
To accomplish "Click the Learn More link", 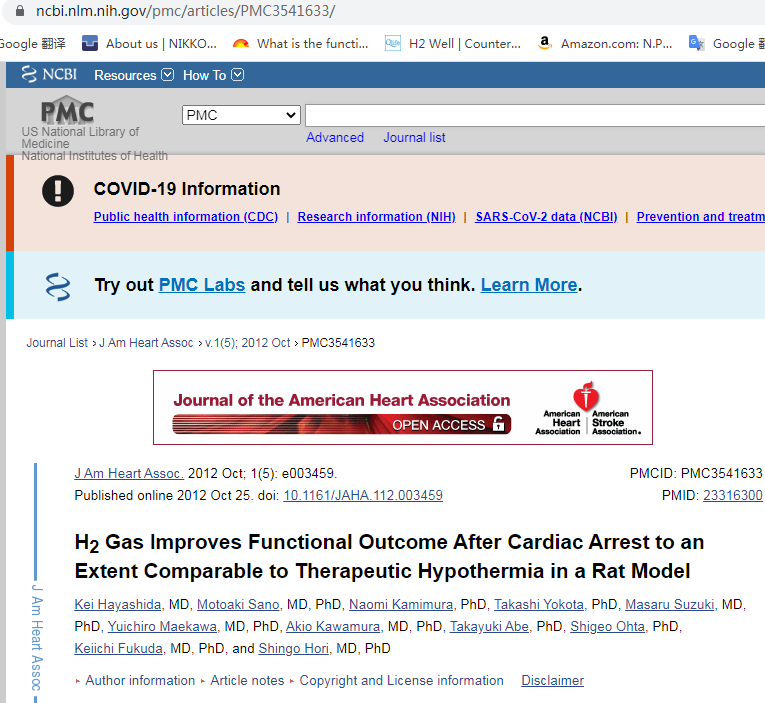I will 529,285.
